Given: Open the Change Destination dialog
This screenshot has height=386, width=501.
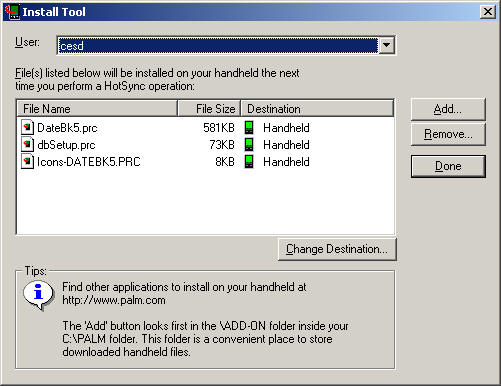Looking at the screenshot, I should (337, 249).
